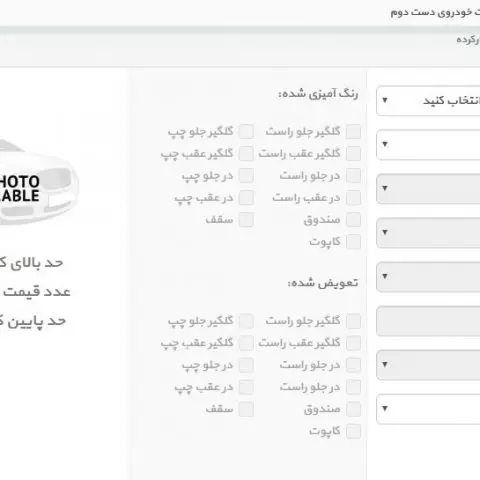The image size is (480, 480).
Task: Check painted 'کاپوت' checkbox under رنگ آمیزی شده
Action: (353, 242)
